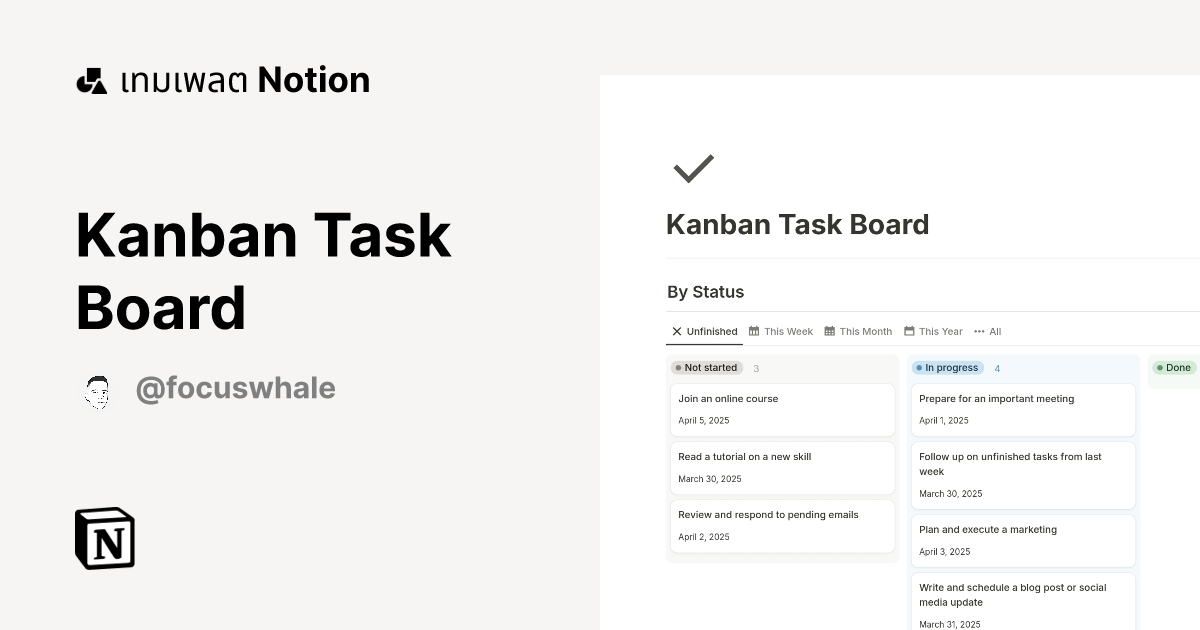
Task: Open the @focuswhale profile link
Action: (x=236, y=388)
